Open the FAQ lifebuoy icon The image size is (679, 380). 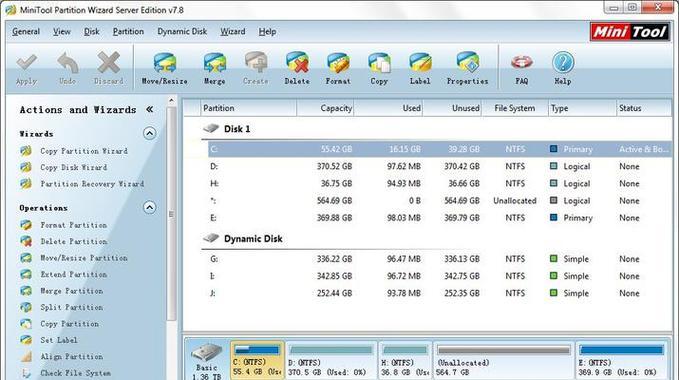tap(521, 63)
